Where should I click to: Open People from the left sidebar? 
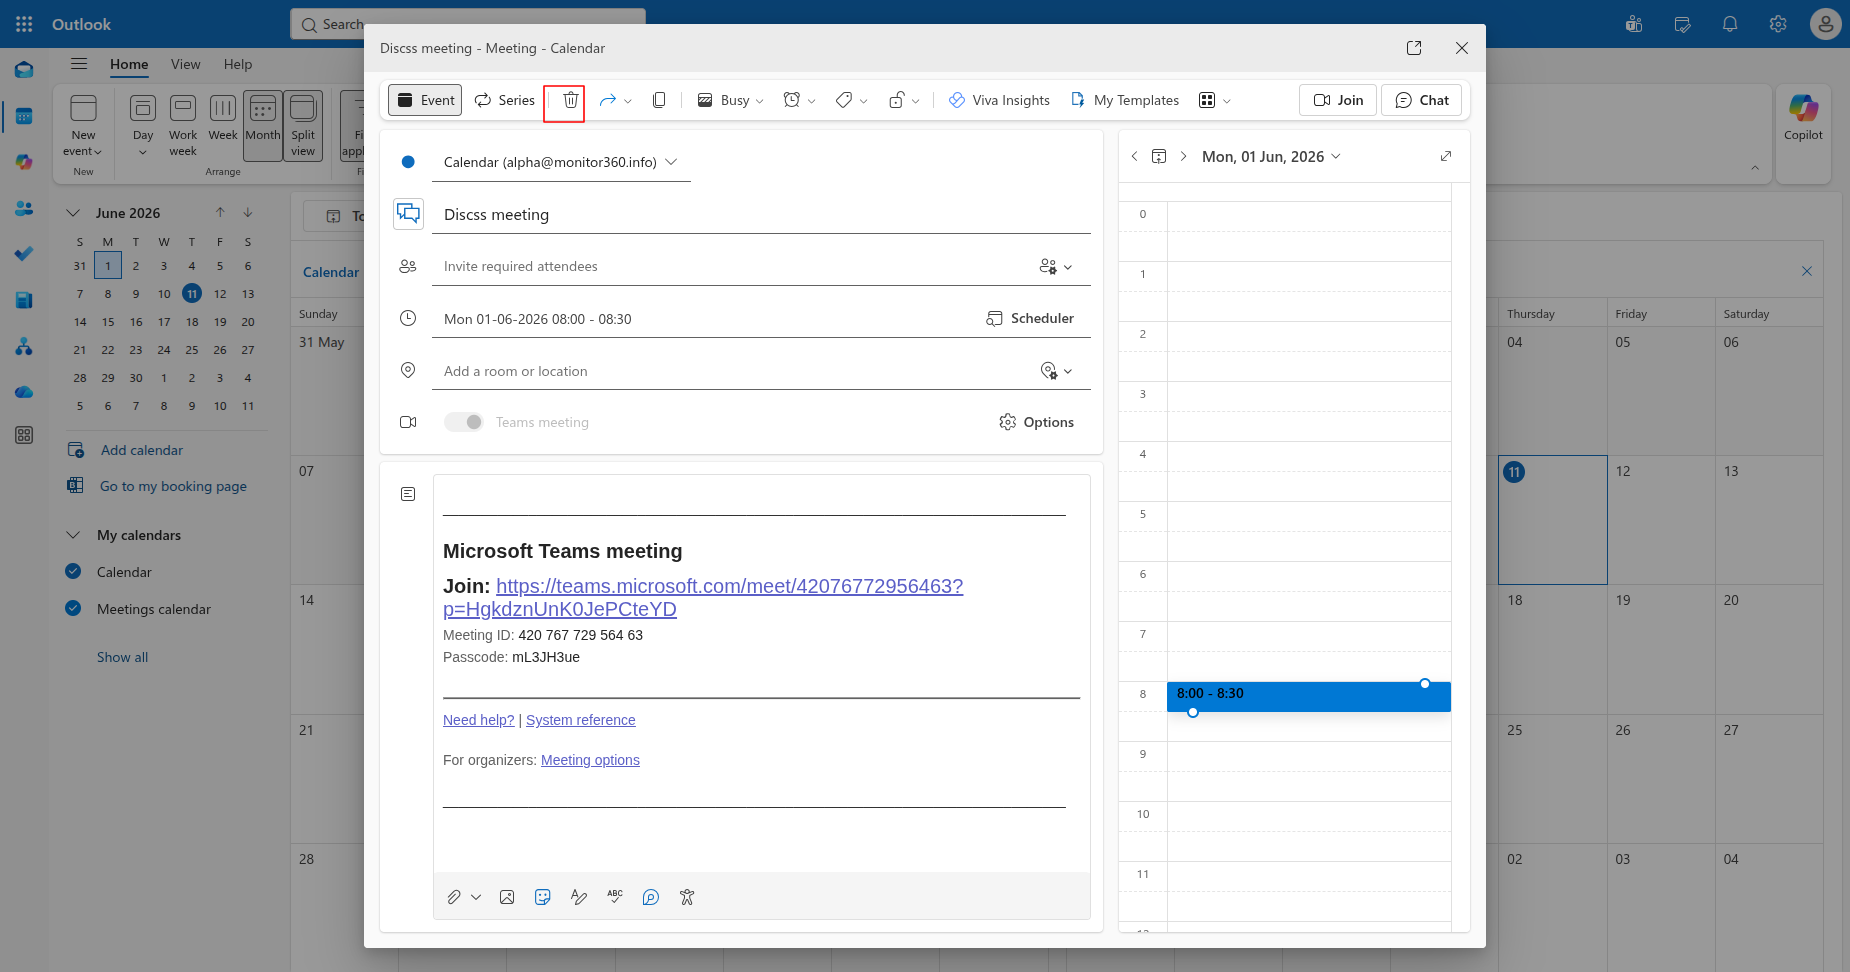coord(24,208)
